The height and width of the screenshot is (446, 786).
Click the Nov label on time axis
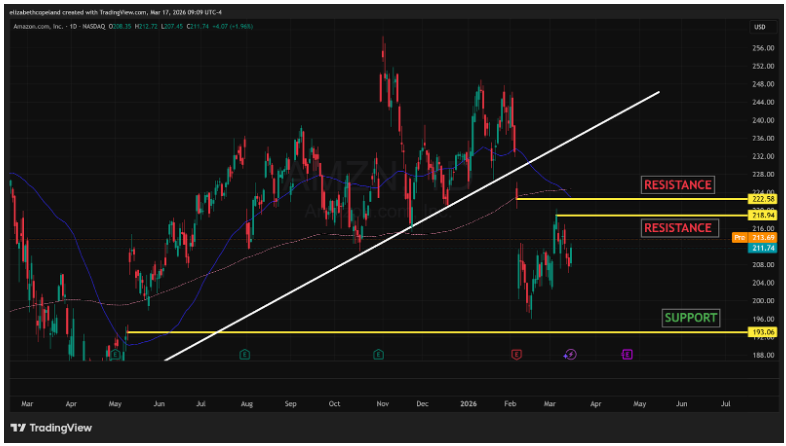[383, 403]
